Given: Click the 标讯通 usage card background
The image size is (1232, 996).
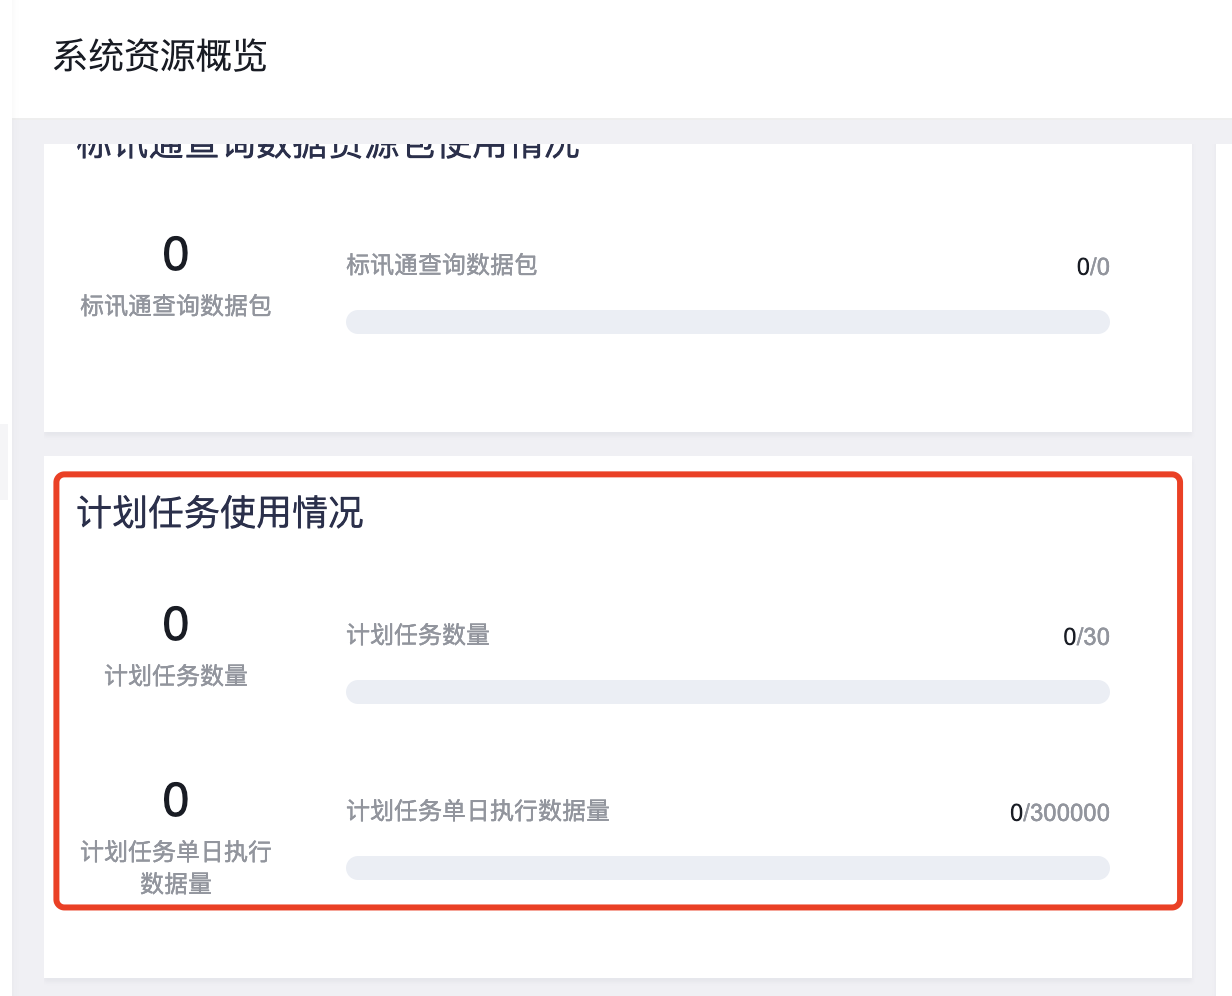Looking at the screenshot, I should pyautogui.click(x=700, y=390).
